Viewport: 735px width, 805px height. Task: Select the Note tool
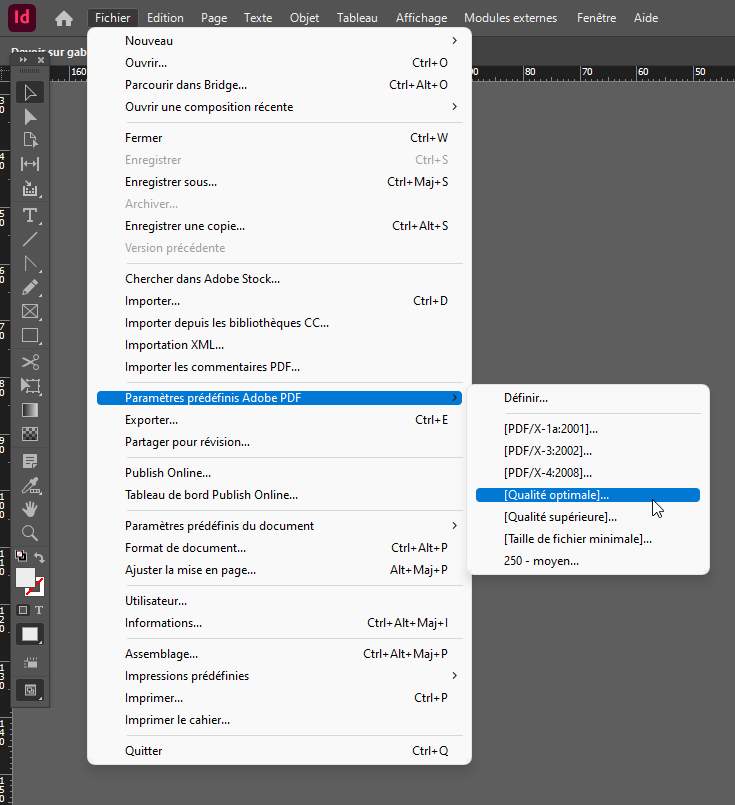pyautogui.click(x=30, y=461)
